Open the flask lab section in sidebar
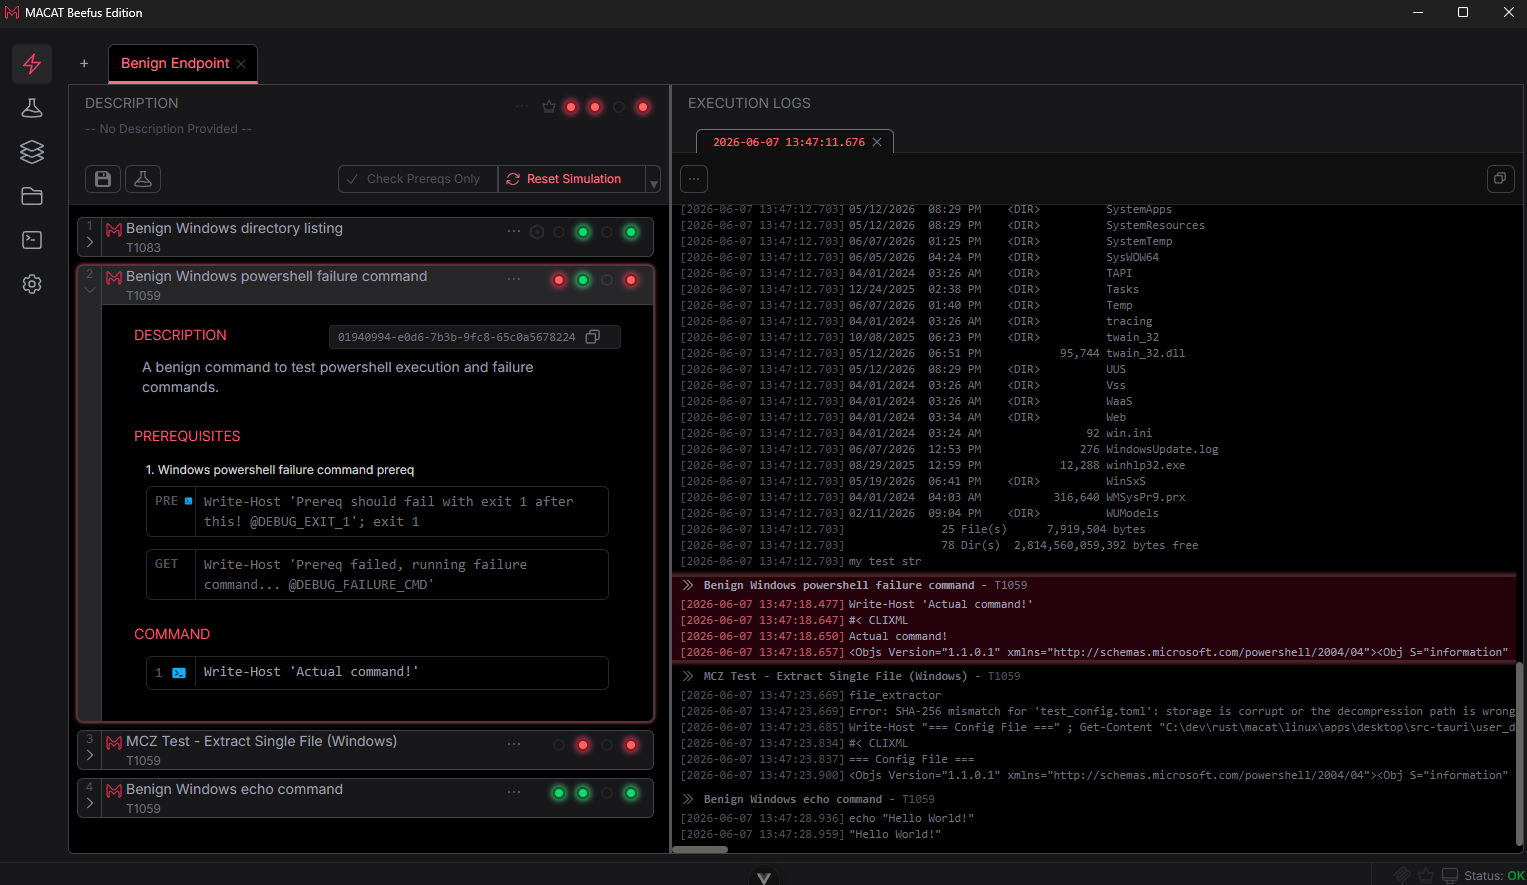The image size is (1527, 885). click(32, 108)
